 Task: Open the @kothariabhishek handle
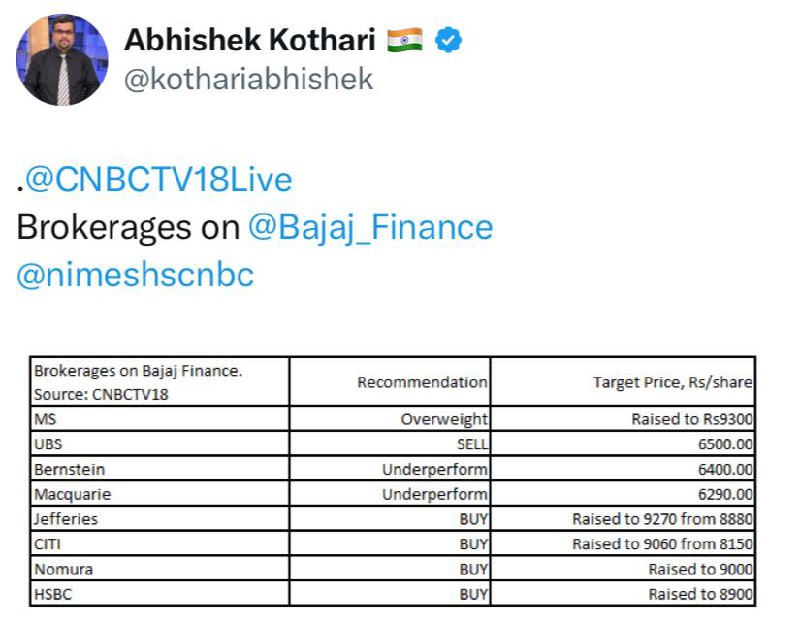(248, 79)
